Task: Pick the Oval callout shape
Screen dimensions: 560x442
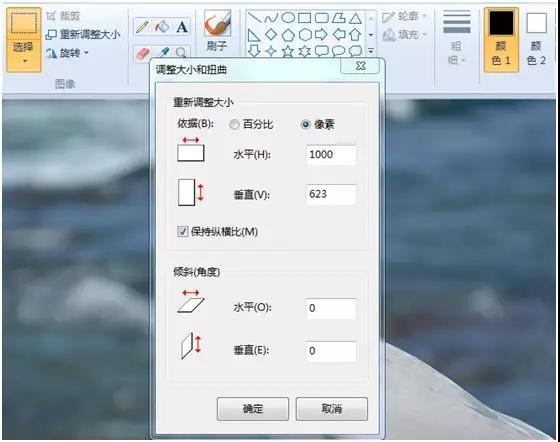Action: (339, 51)
